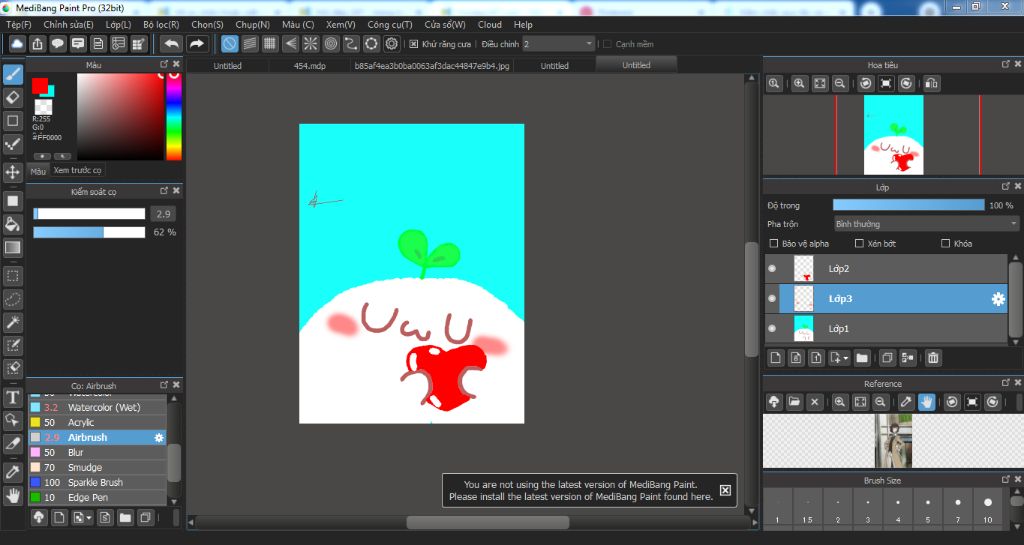Dismiss the update notification with X
Viewport: 1024px width, 545px height.
(x=725, y=490)
